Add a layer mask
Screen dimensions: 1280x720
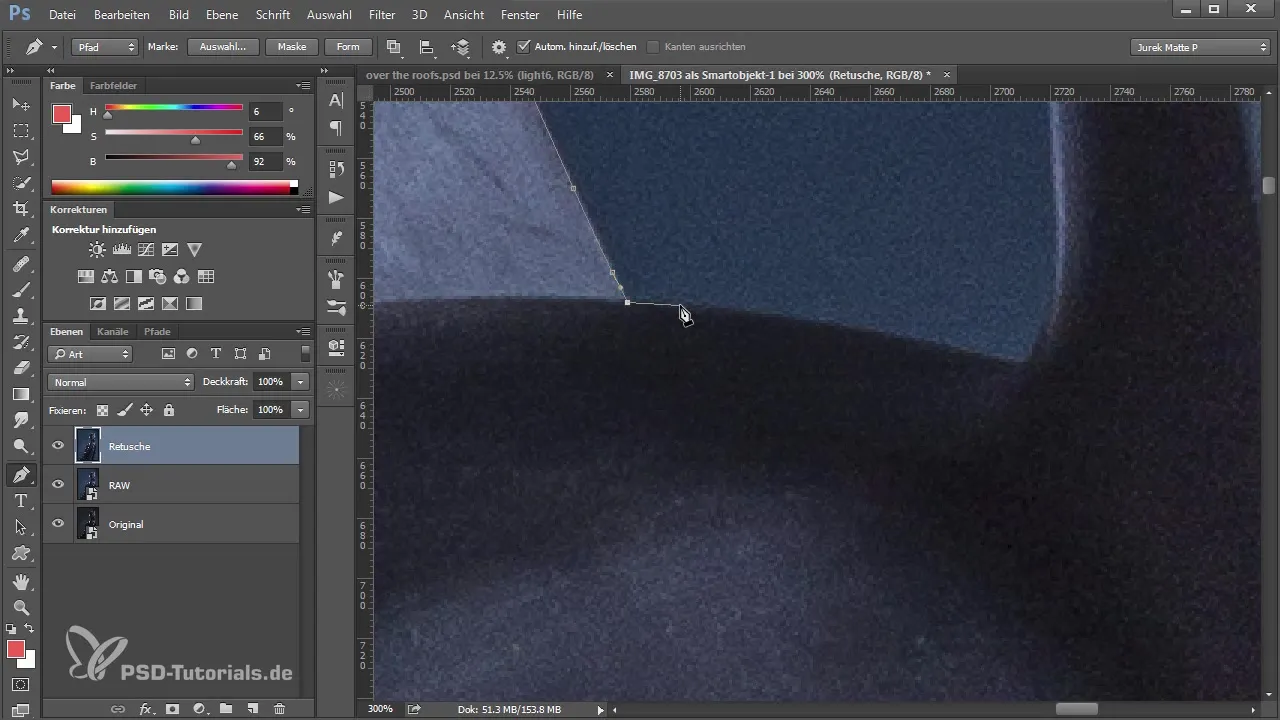pyautogui.click(x=172, y=708)
